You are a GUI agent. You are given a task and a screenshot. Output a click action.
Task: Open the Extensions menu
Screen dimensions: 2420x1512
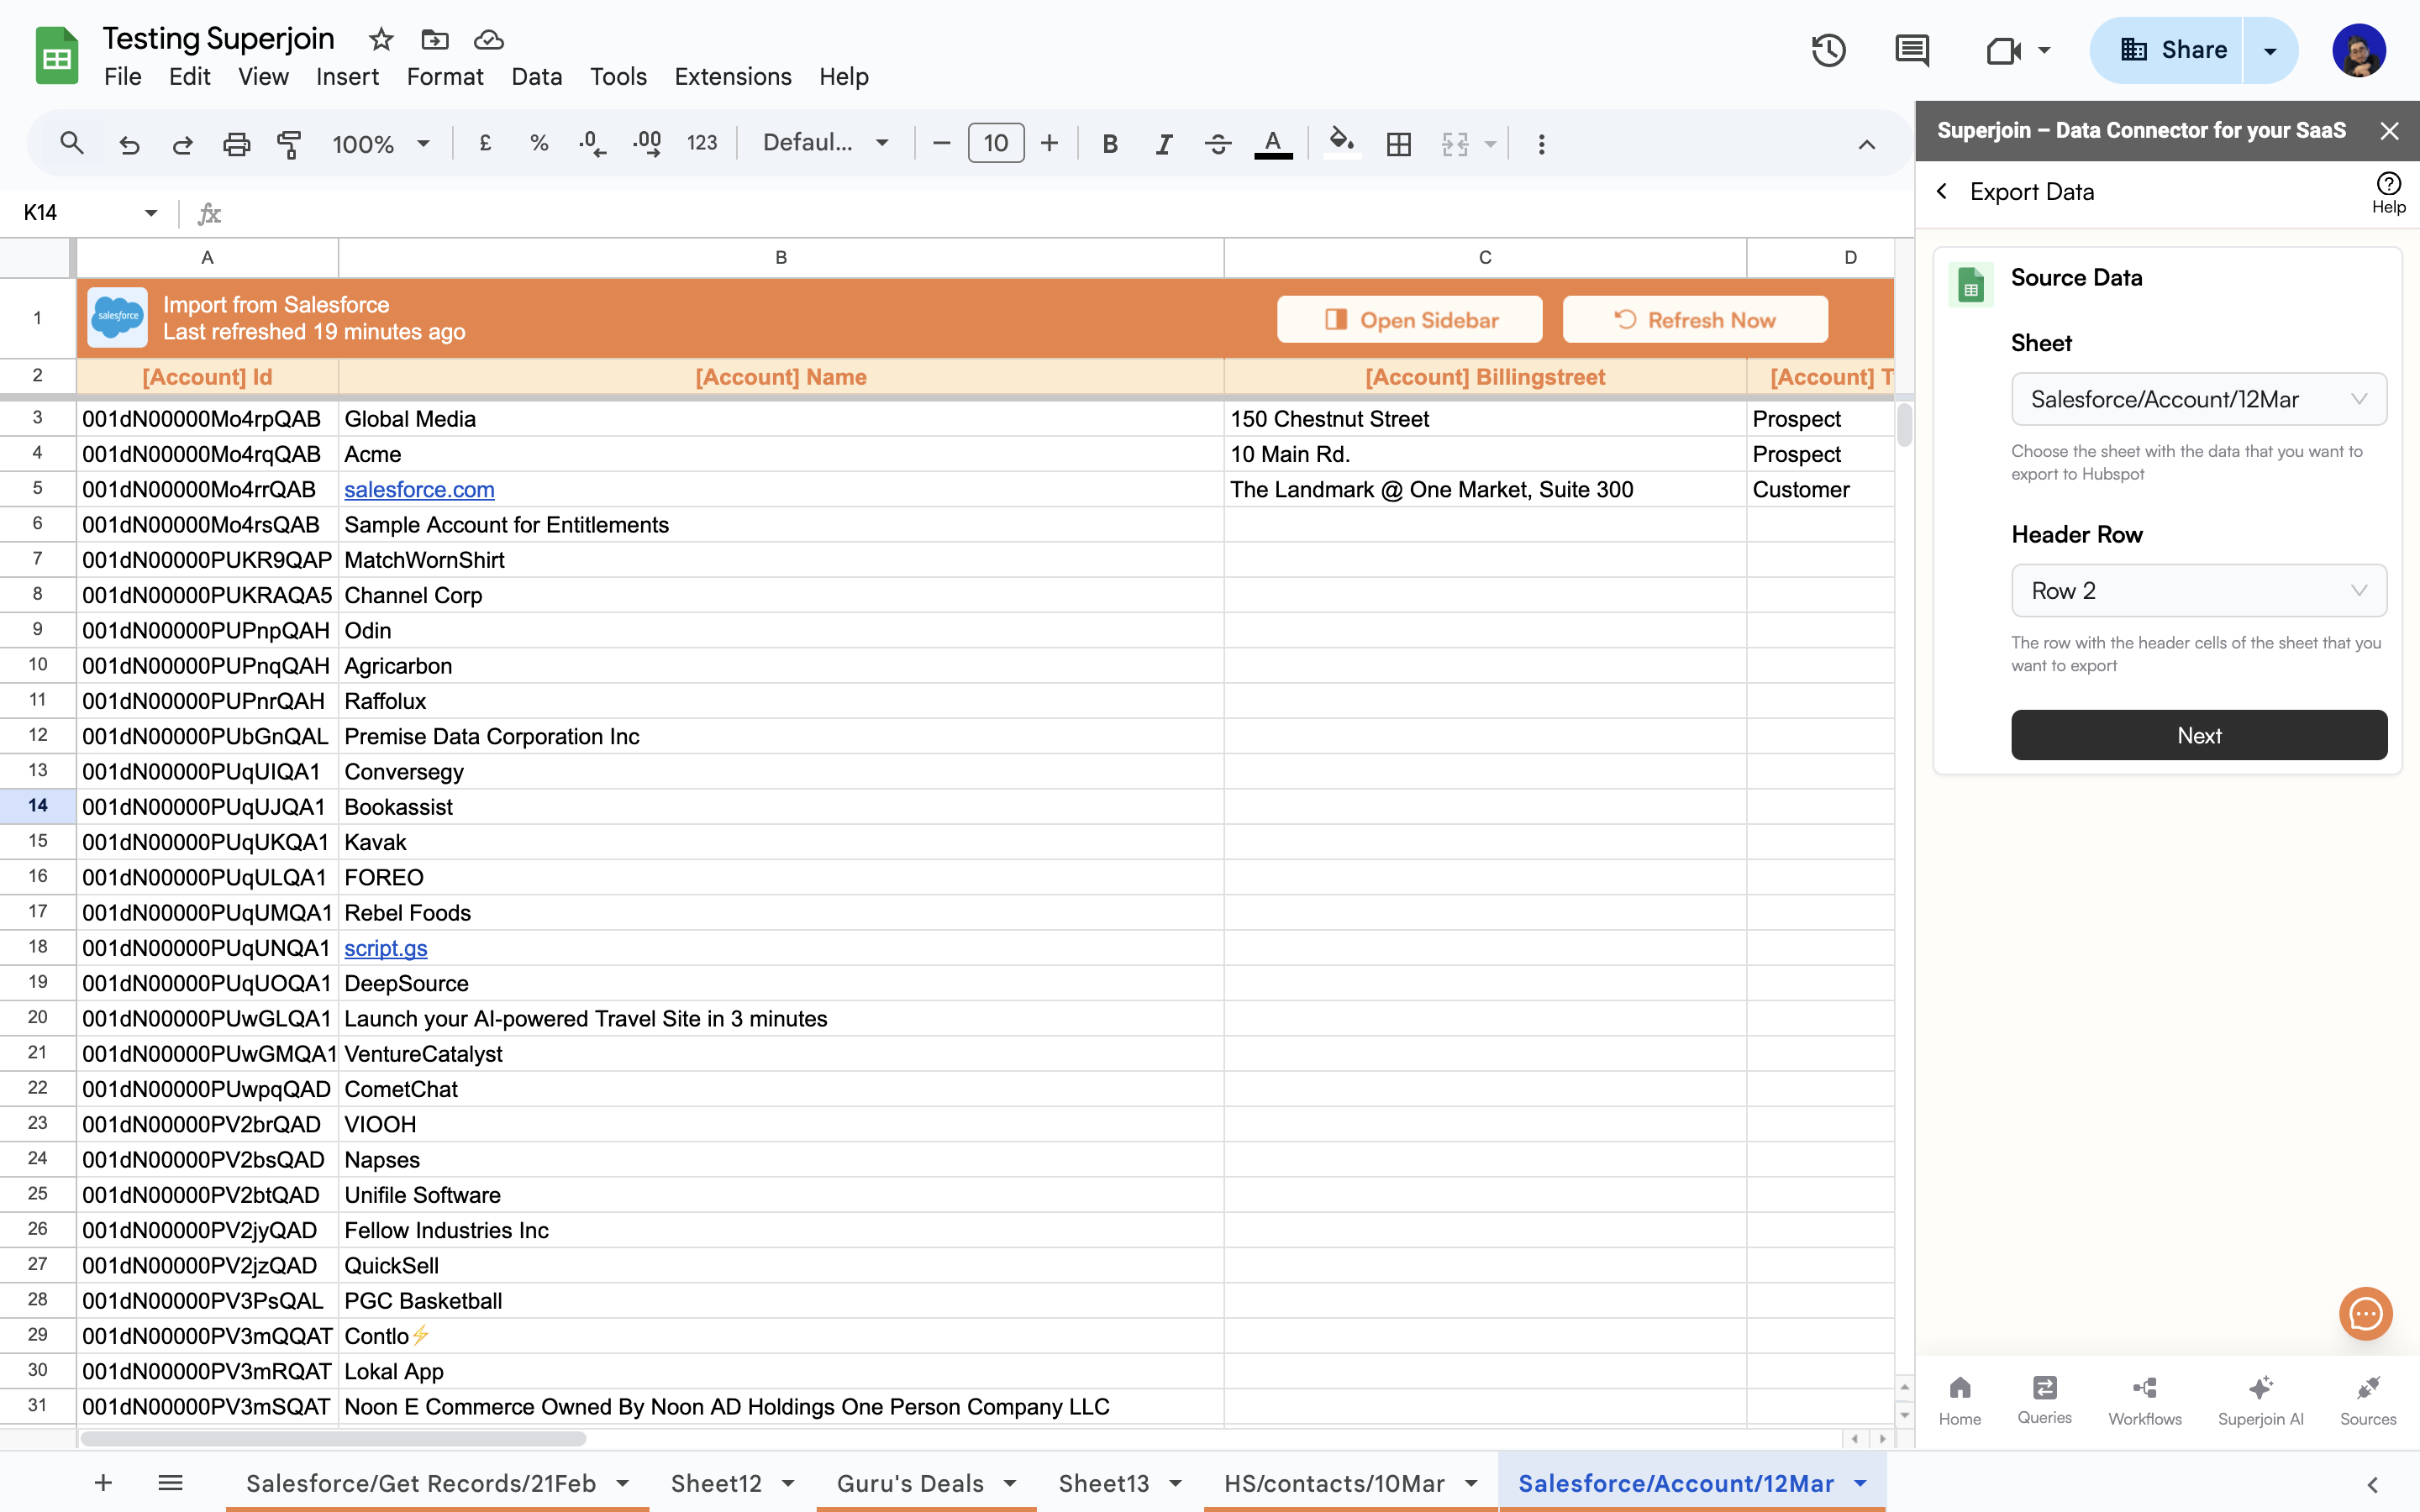click(732, 77)
